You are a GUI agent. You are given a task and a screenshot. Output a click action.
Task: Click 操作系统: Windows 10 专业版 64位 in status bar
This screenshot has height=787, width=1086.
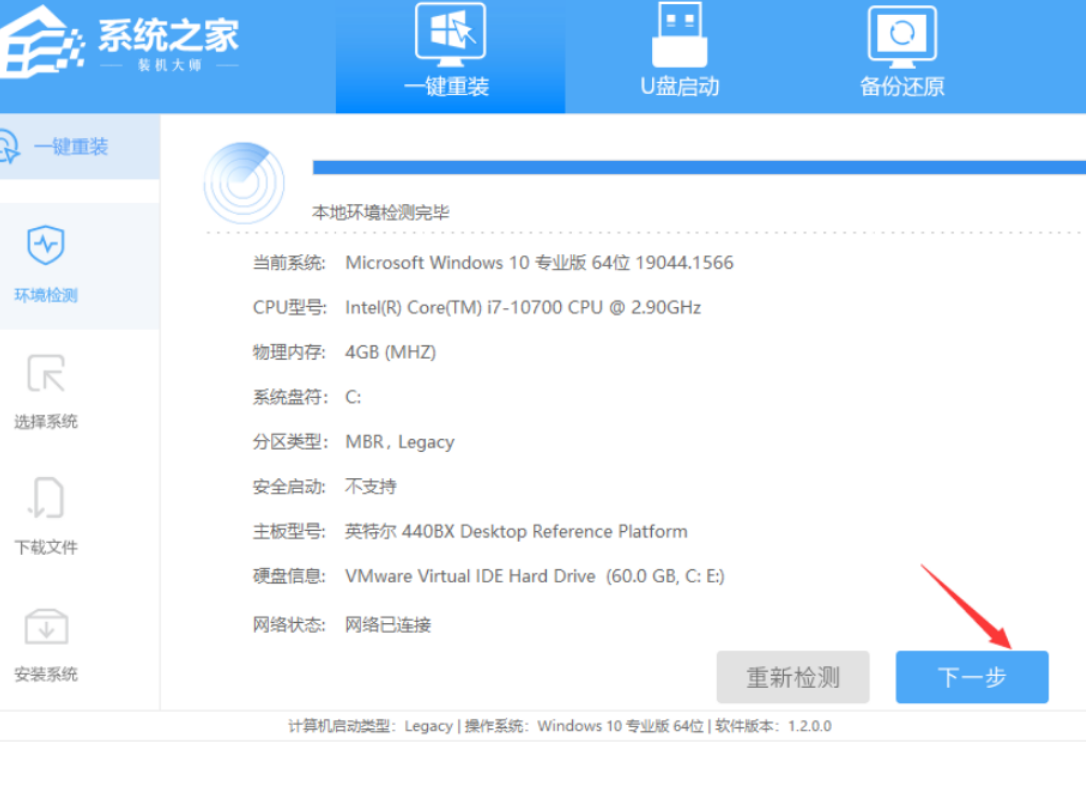click(x=584, y=726)
